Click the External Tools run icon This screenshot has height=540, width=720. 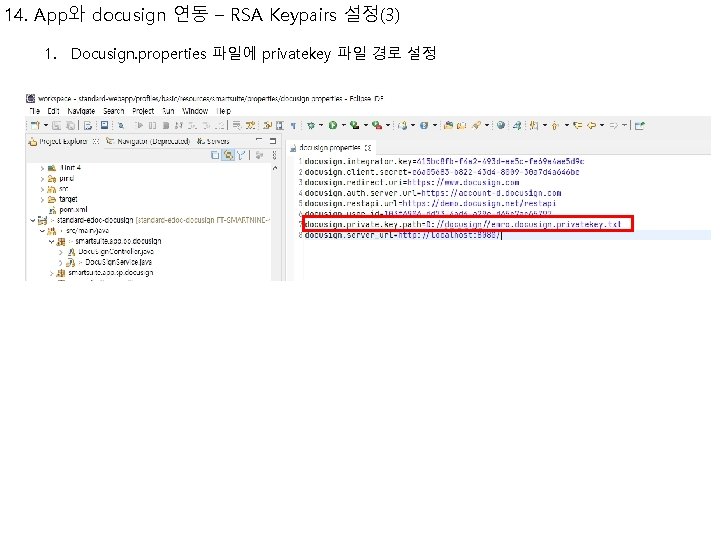point(377,125)
